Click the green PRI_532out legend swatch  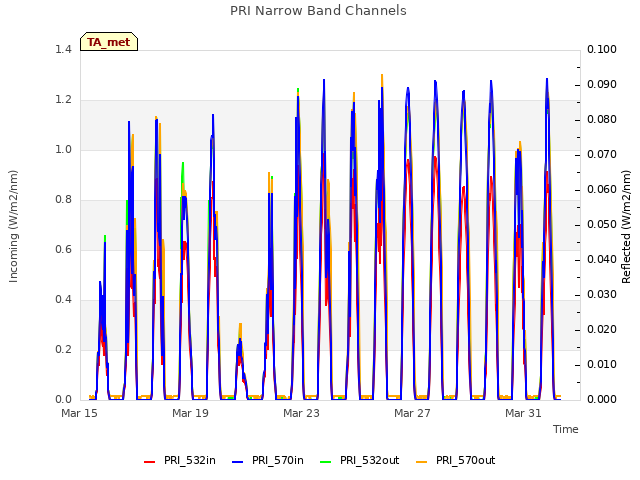point(326,461)
